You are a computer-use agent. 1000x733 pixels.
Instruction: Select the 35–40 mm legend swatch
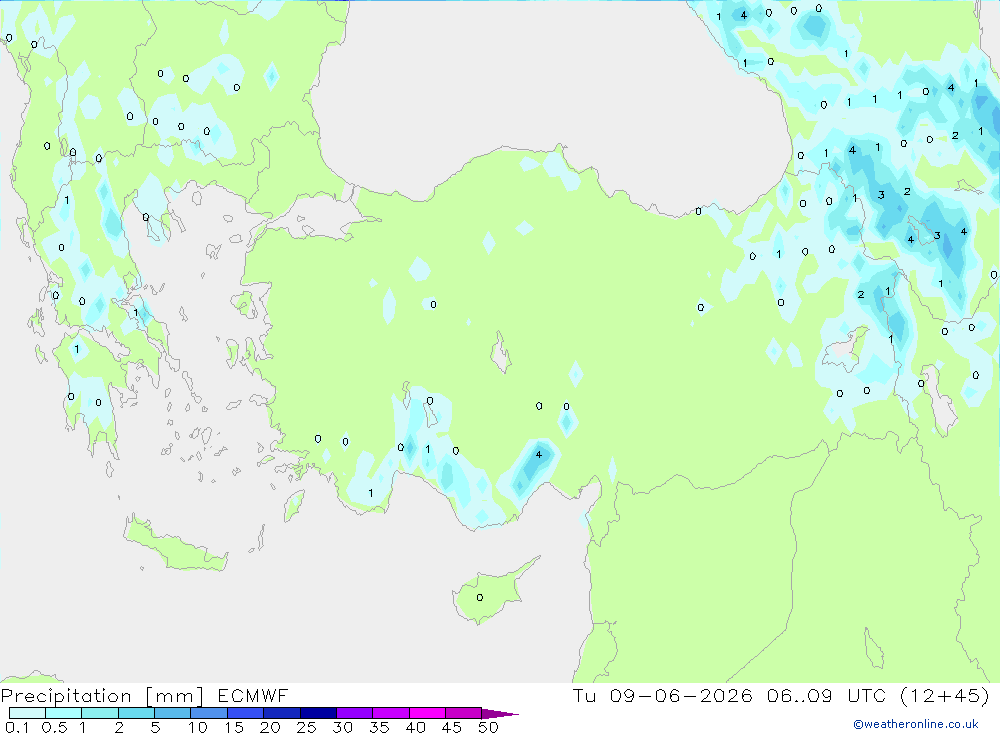(x=390, y=713)
